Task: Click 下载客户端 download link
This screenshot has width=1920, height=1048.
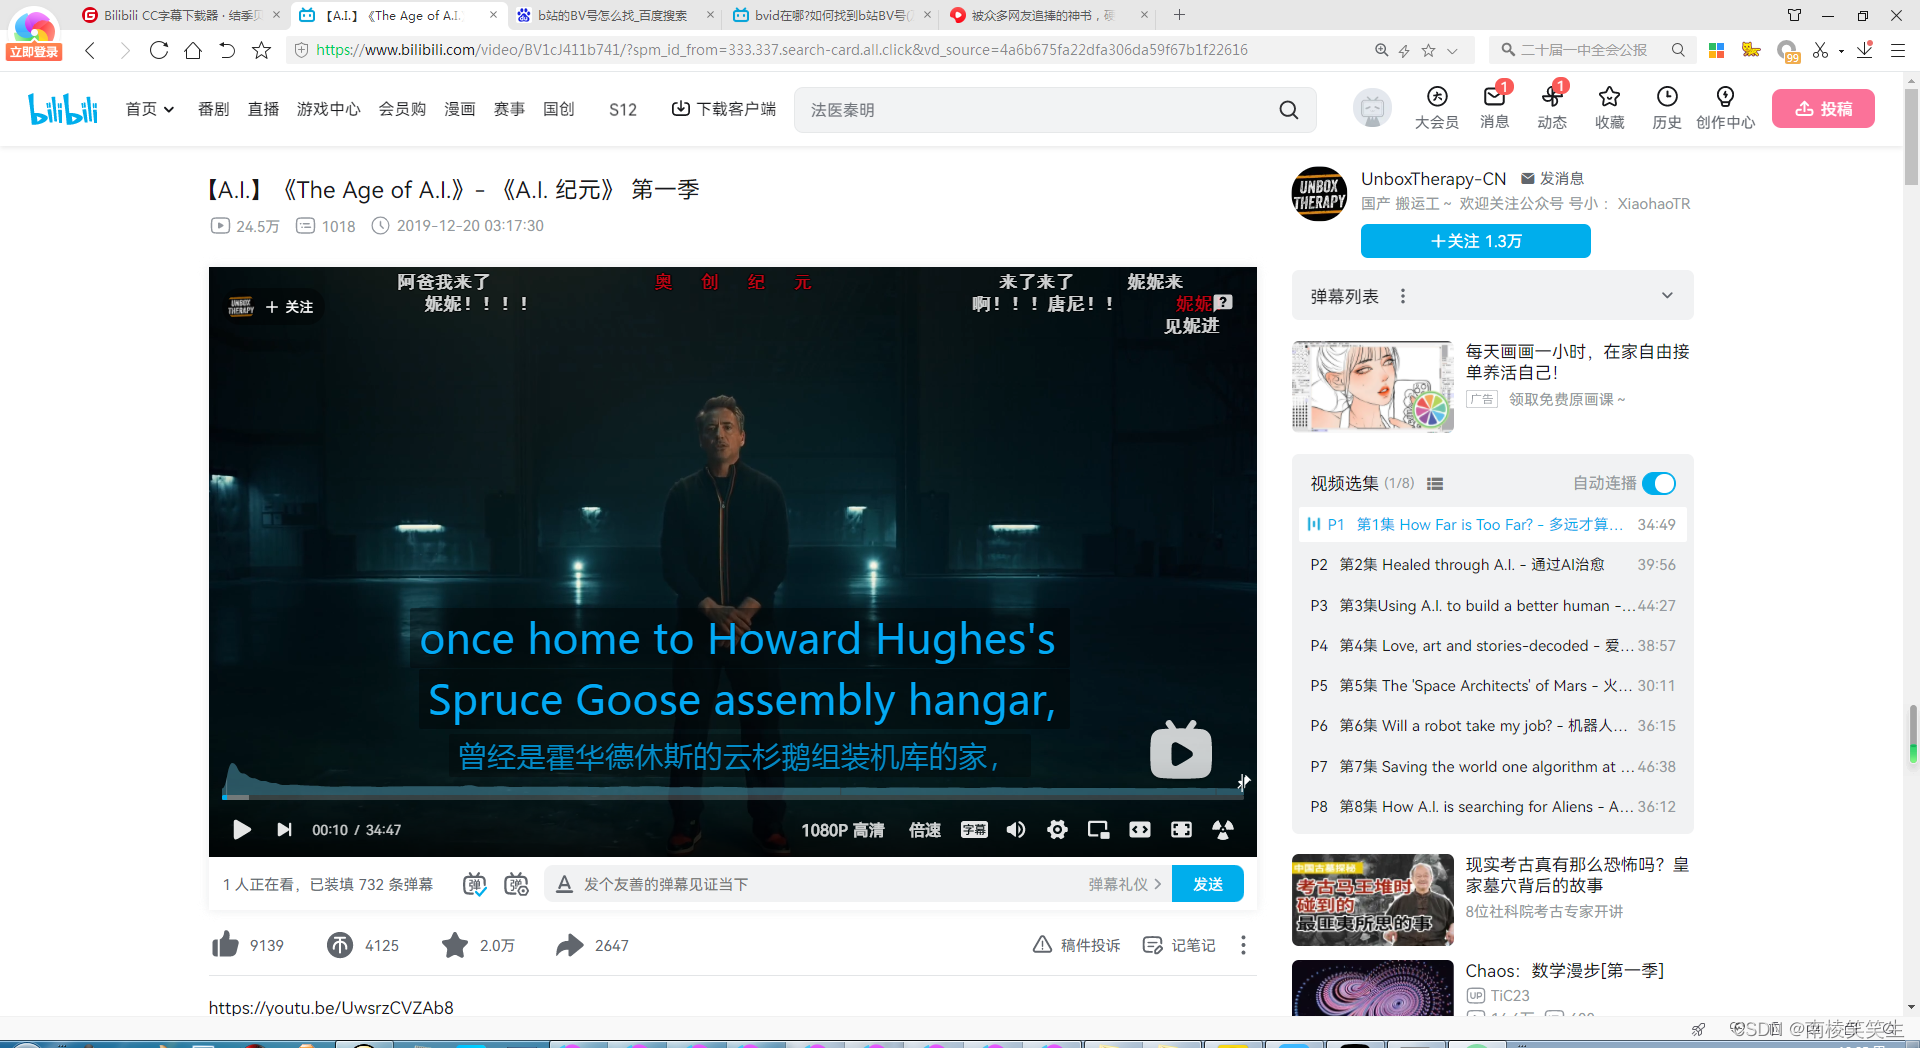Action: click(x=724, y=109)
